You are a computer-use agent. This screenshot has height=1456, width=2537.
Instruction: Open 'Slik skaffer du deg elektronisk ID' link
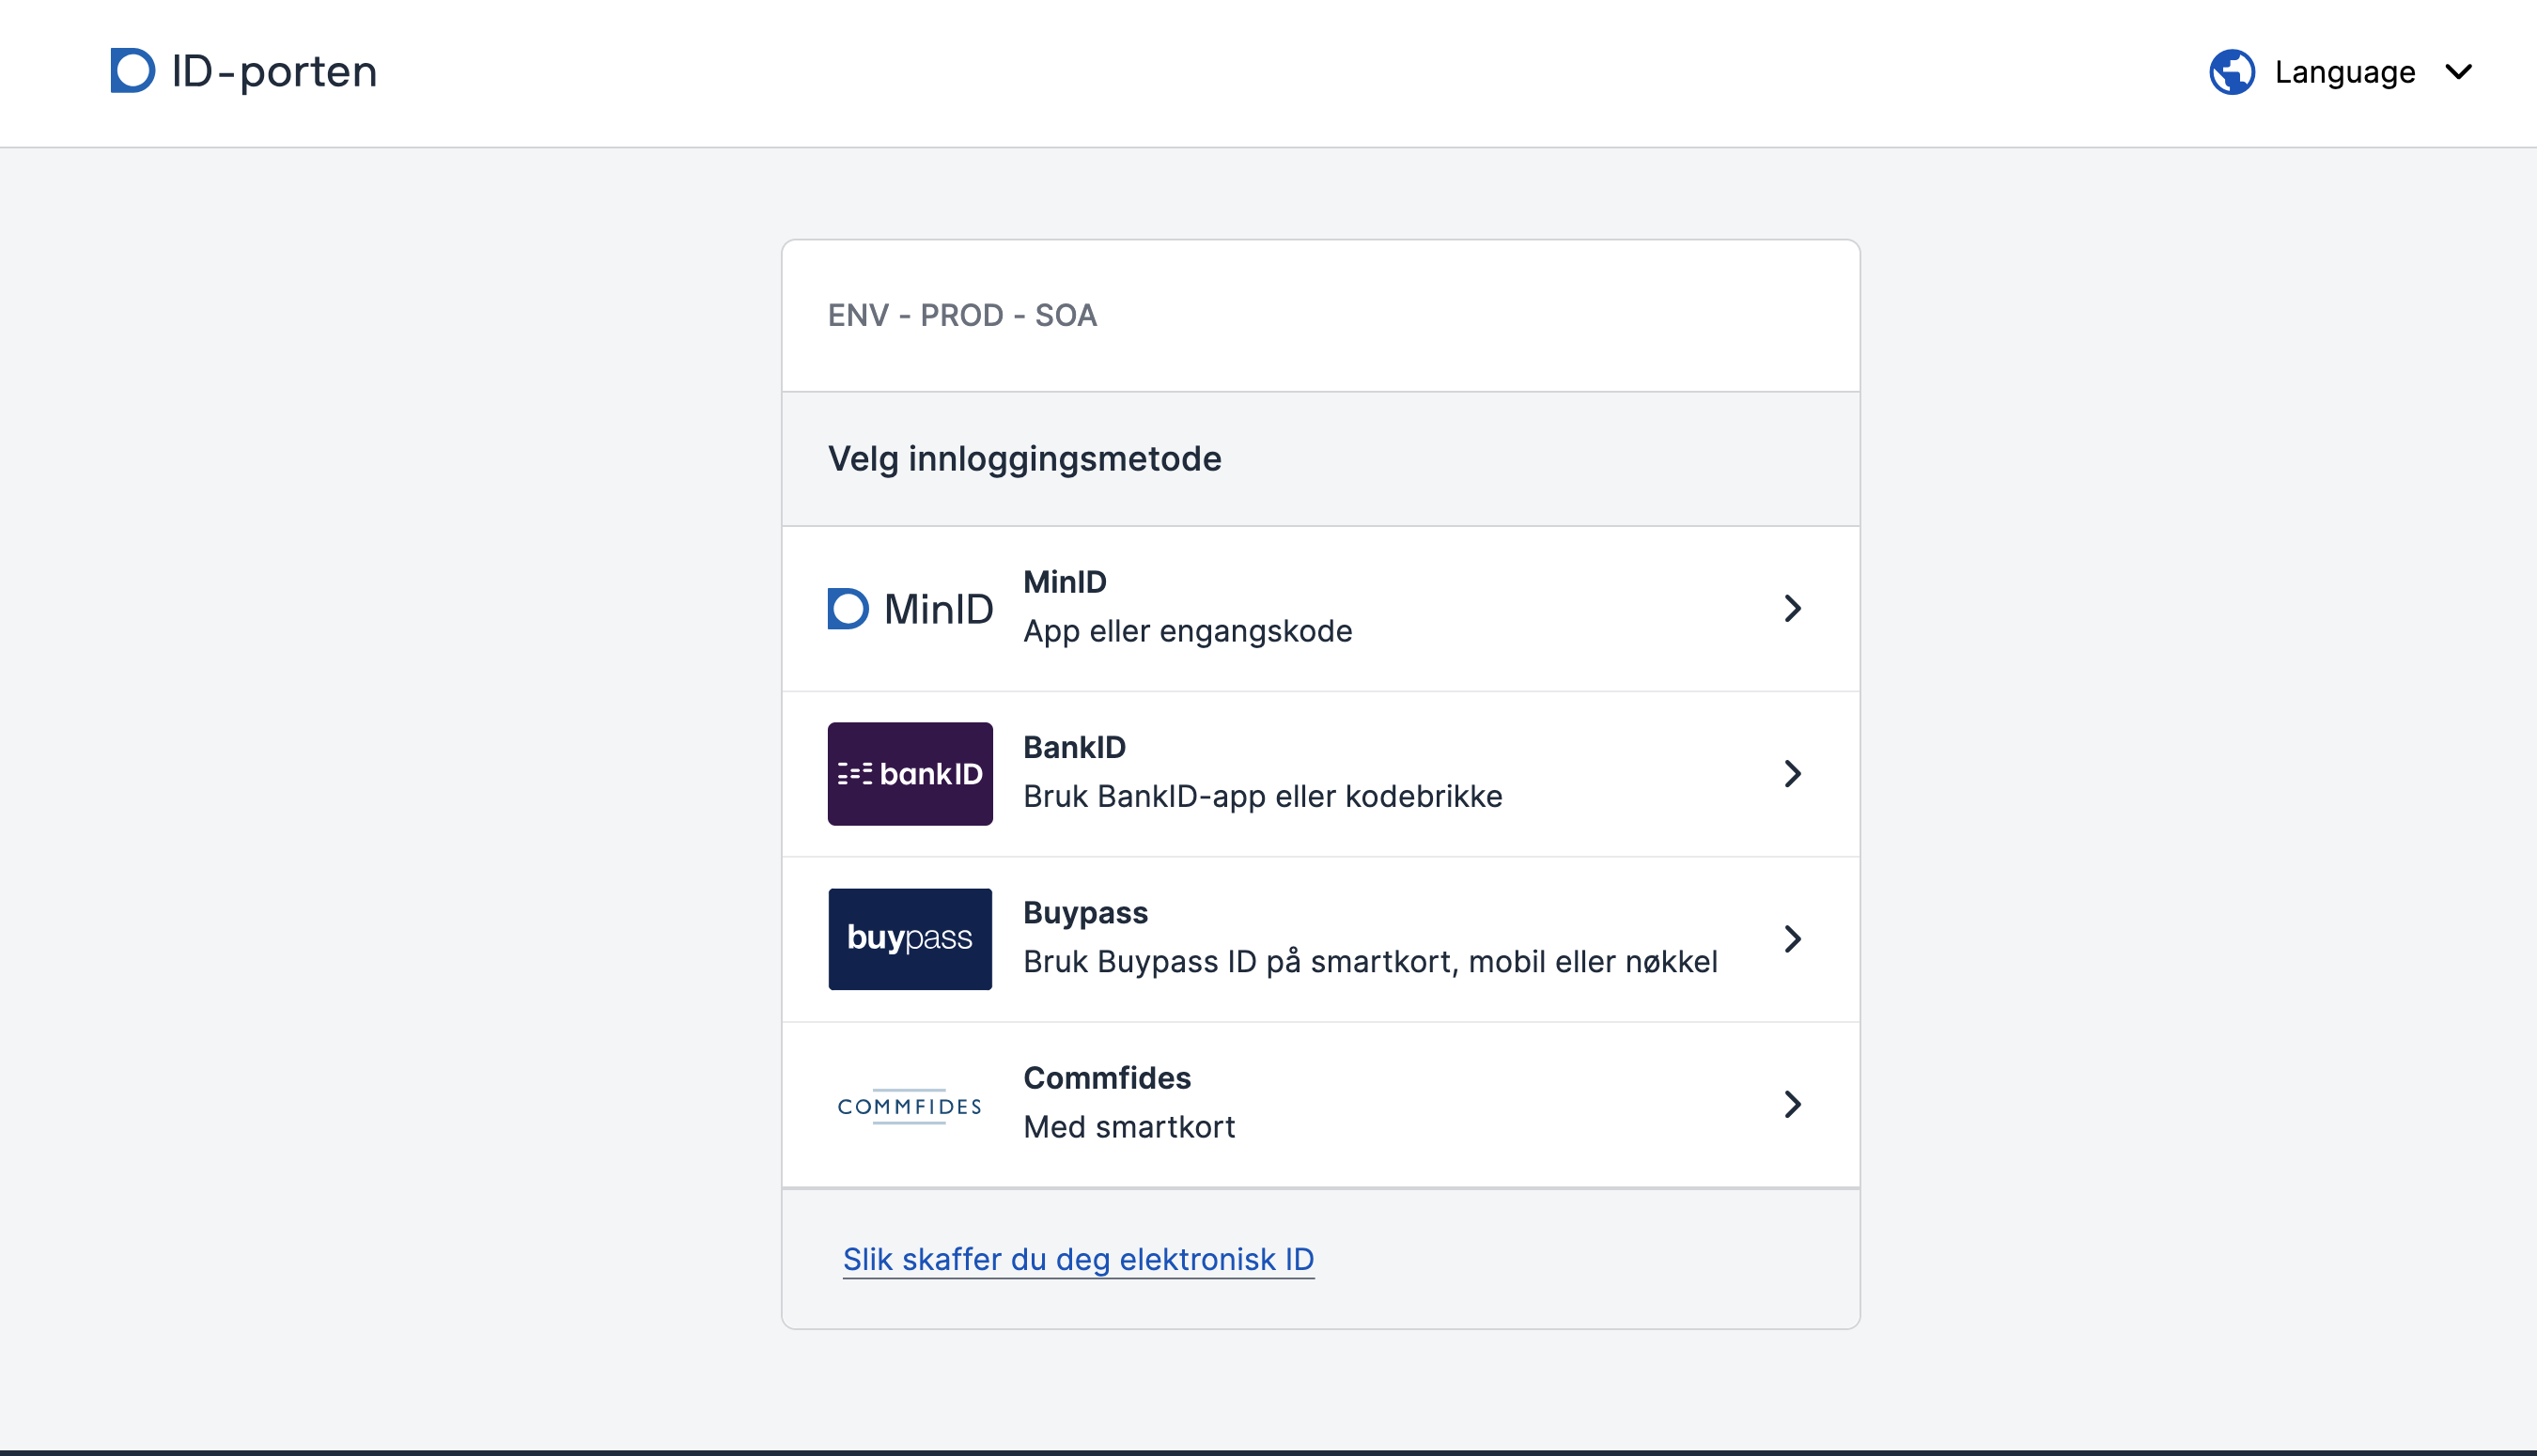point(1078,1259)
